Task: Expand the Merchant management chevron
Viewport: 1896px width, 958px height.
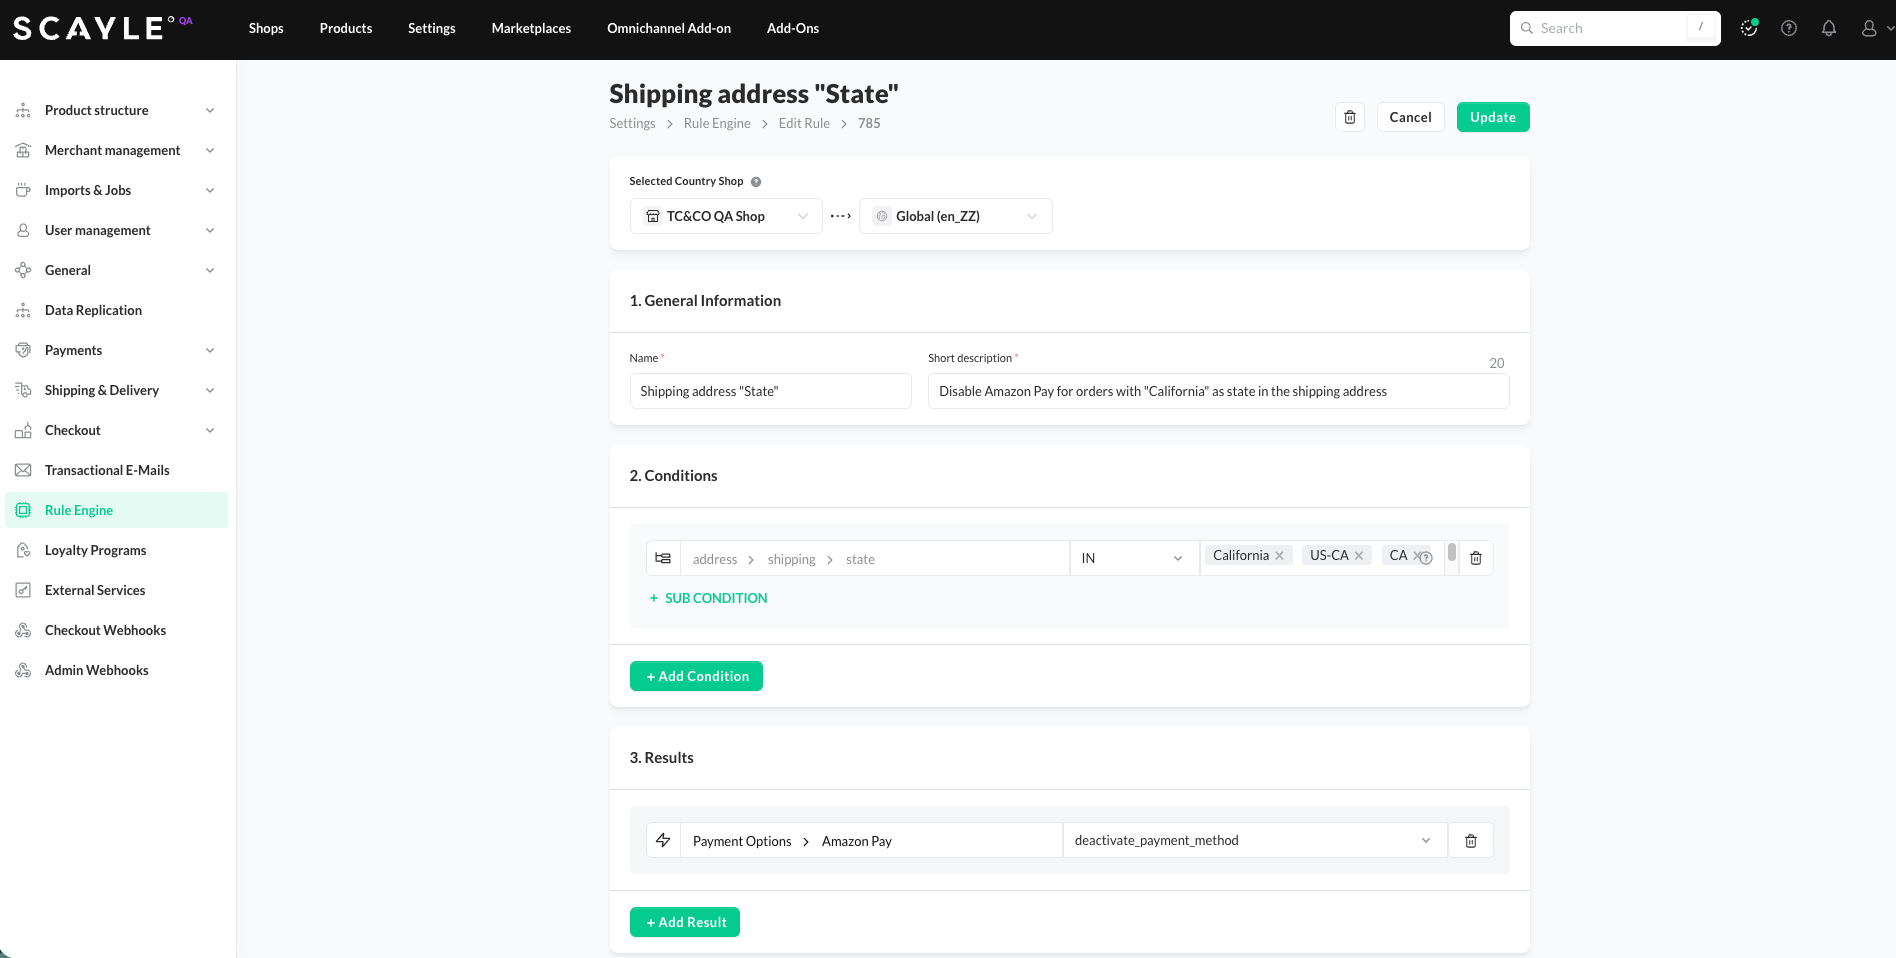Action: click(210, 150)
